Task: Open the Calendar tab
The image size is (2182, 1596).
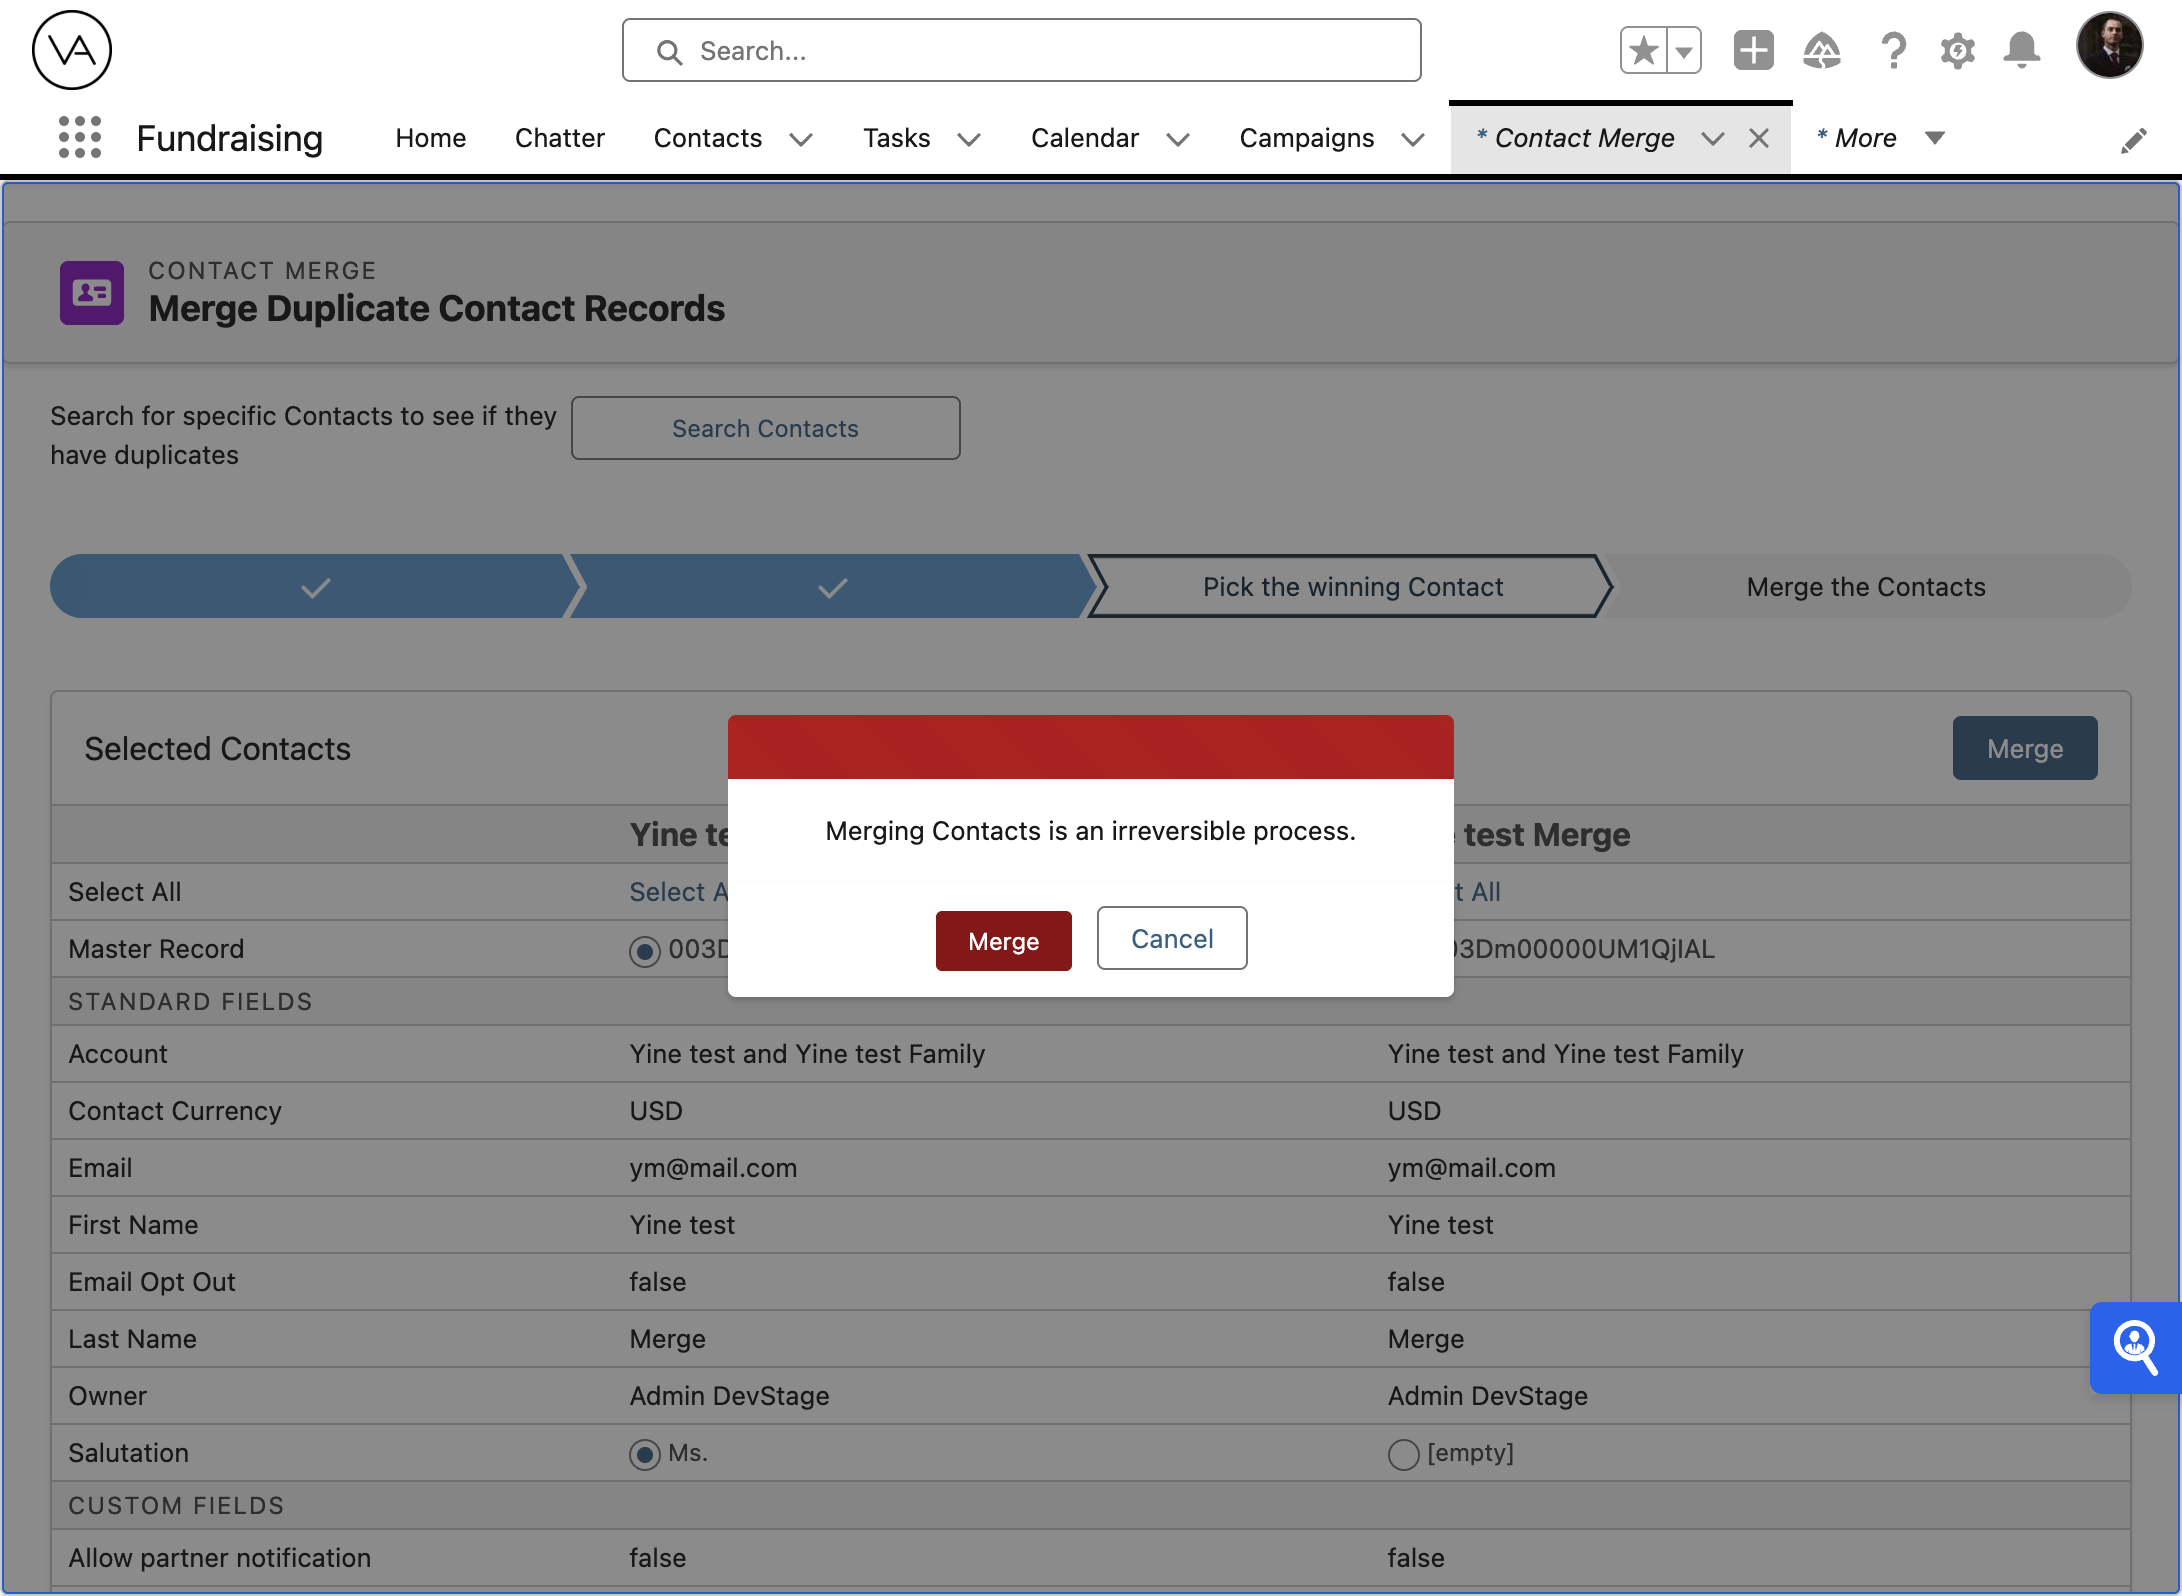Action: tap(1084, 138)
